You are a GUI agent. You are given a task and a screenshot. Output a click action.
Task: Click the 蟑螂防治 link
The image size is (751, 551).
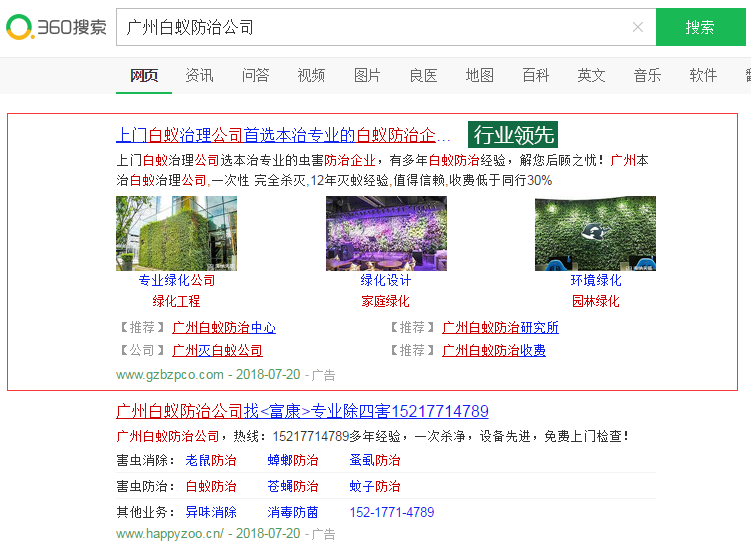[293, 460]
